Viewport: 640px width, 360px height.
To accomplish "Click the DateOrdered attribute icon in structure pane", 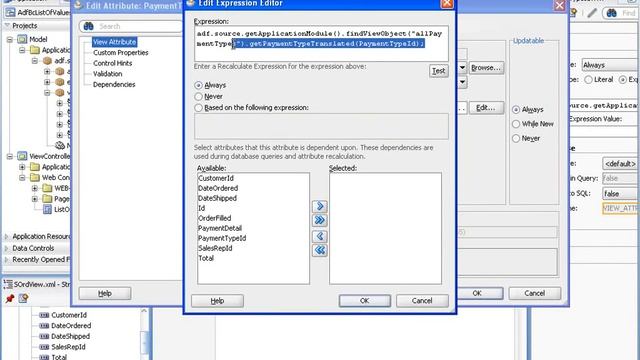I will coord(44,326).
